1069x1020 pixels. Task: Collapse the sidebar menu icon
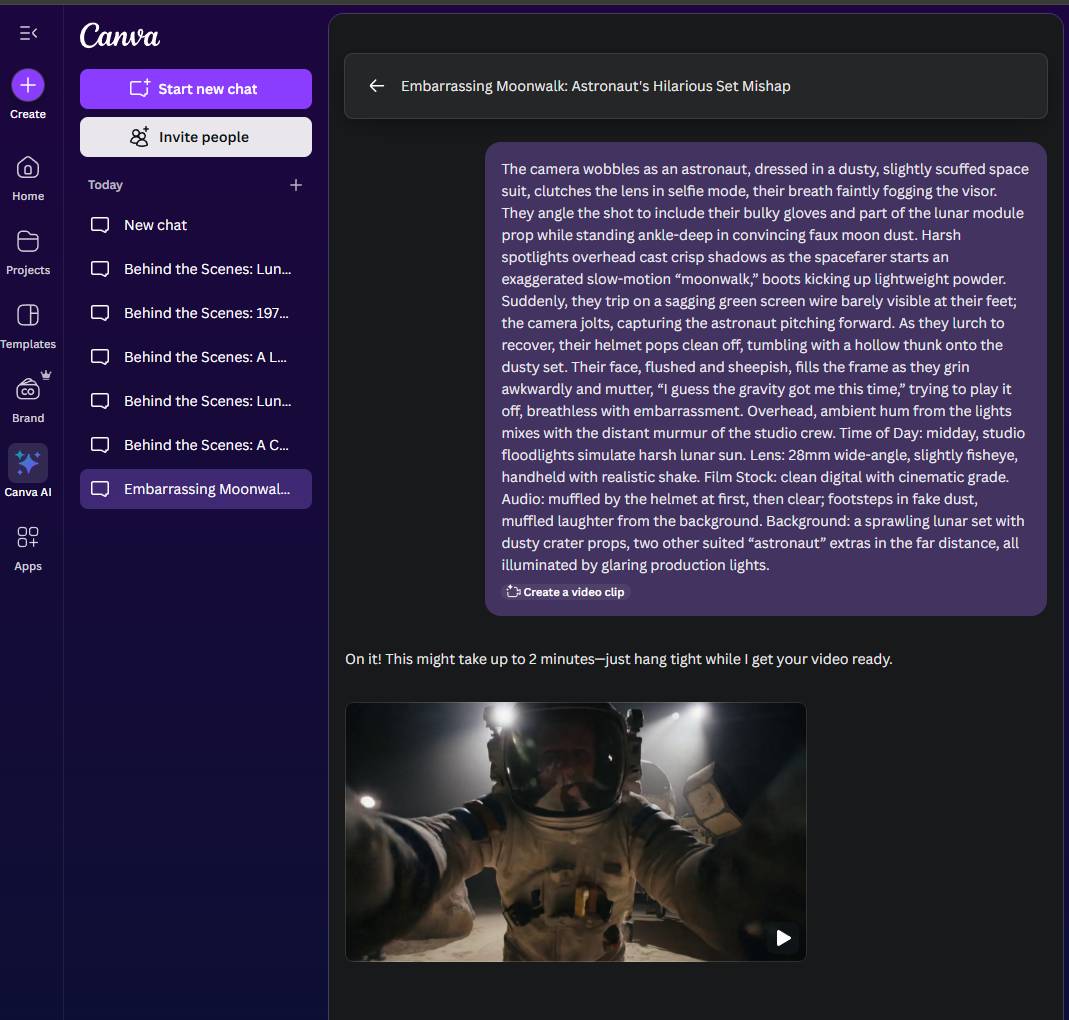28,33
